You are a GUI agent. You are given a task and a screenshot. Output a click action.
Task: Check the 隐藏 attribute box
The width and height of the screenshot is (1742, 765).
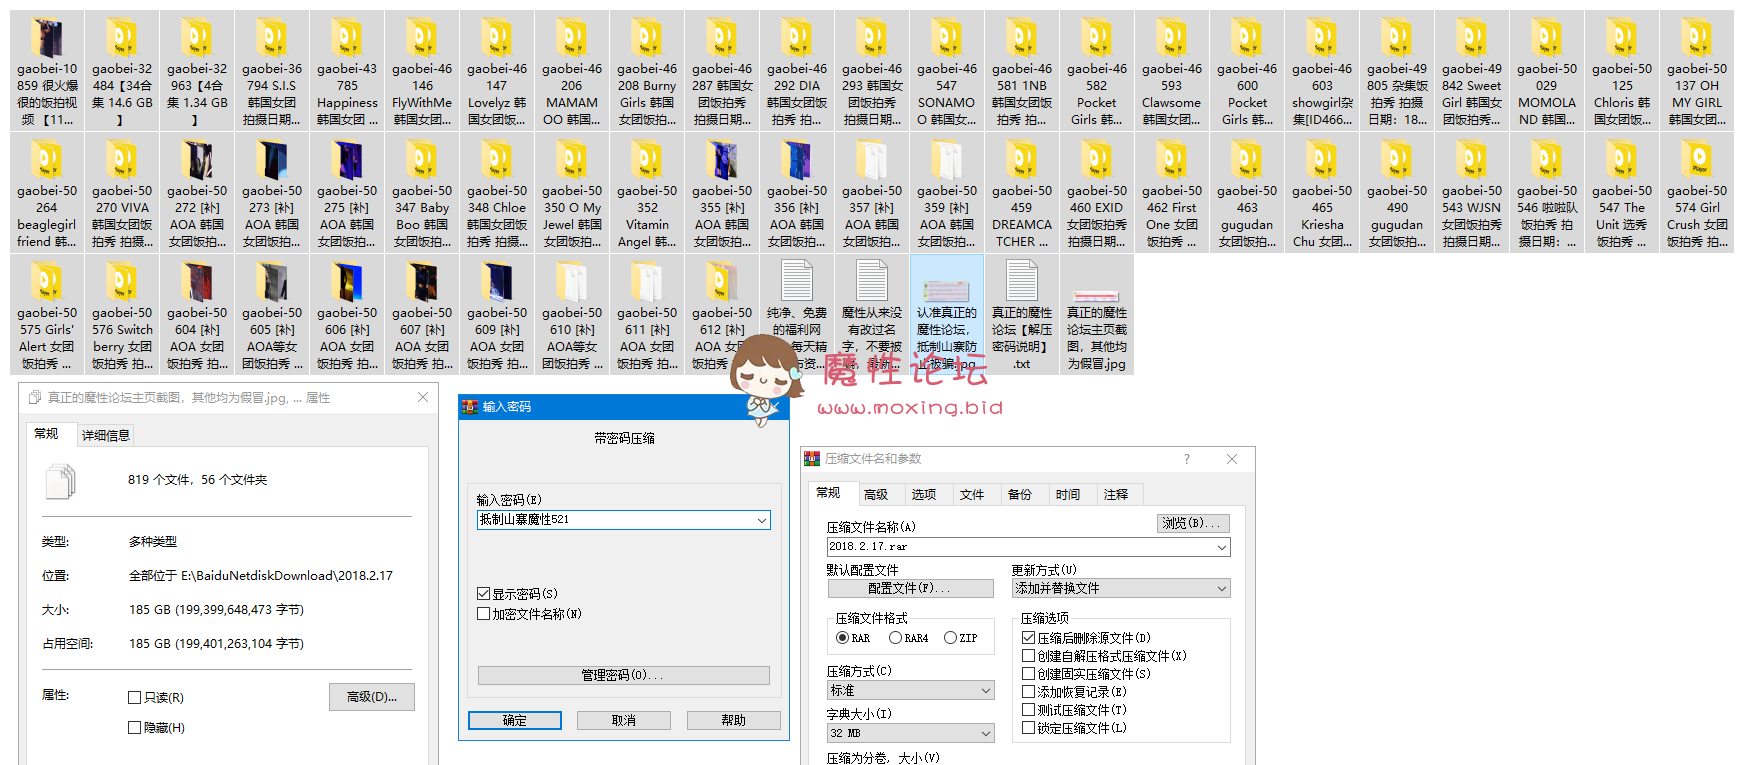click(134, 728)
